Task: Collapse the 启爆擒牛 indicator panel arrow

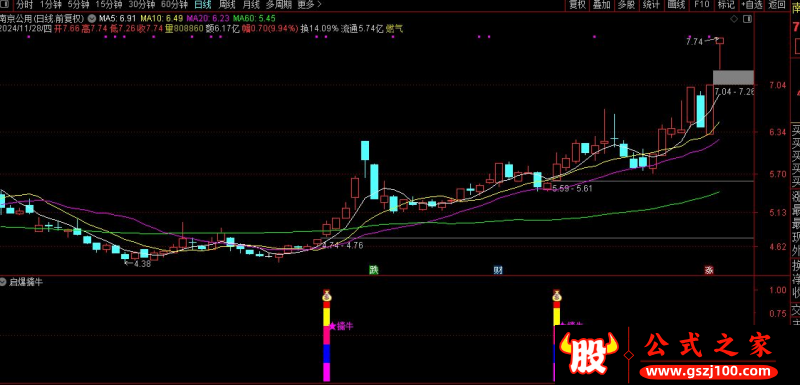Action: click(4, 282)
